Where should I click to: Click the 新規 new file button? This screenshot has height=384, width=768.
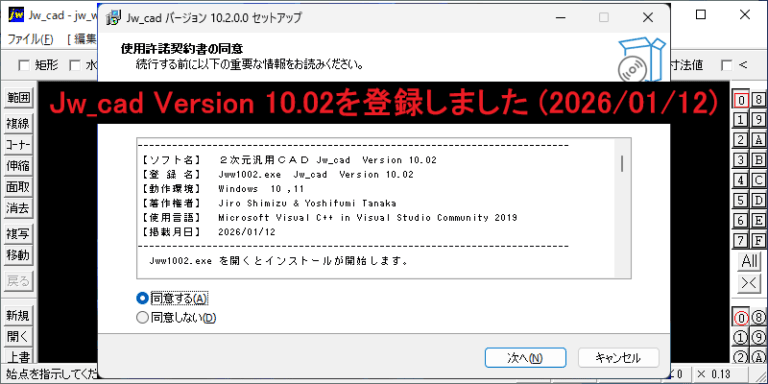(x=18, y=316)
